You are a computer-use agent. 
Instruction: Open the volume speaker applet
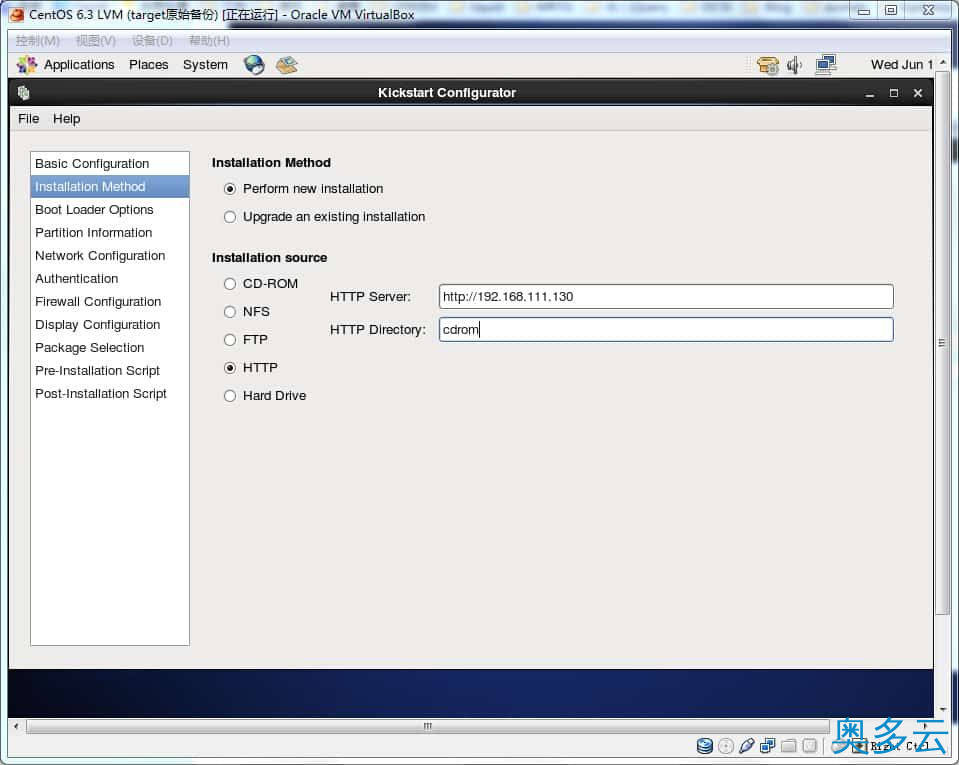pyautogui.click(x=794, y=65)
